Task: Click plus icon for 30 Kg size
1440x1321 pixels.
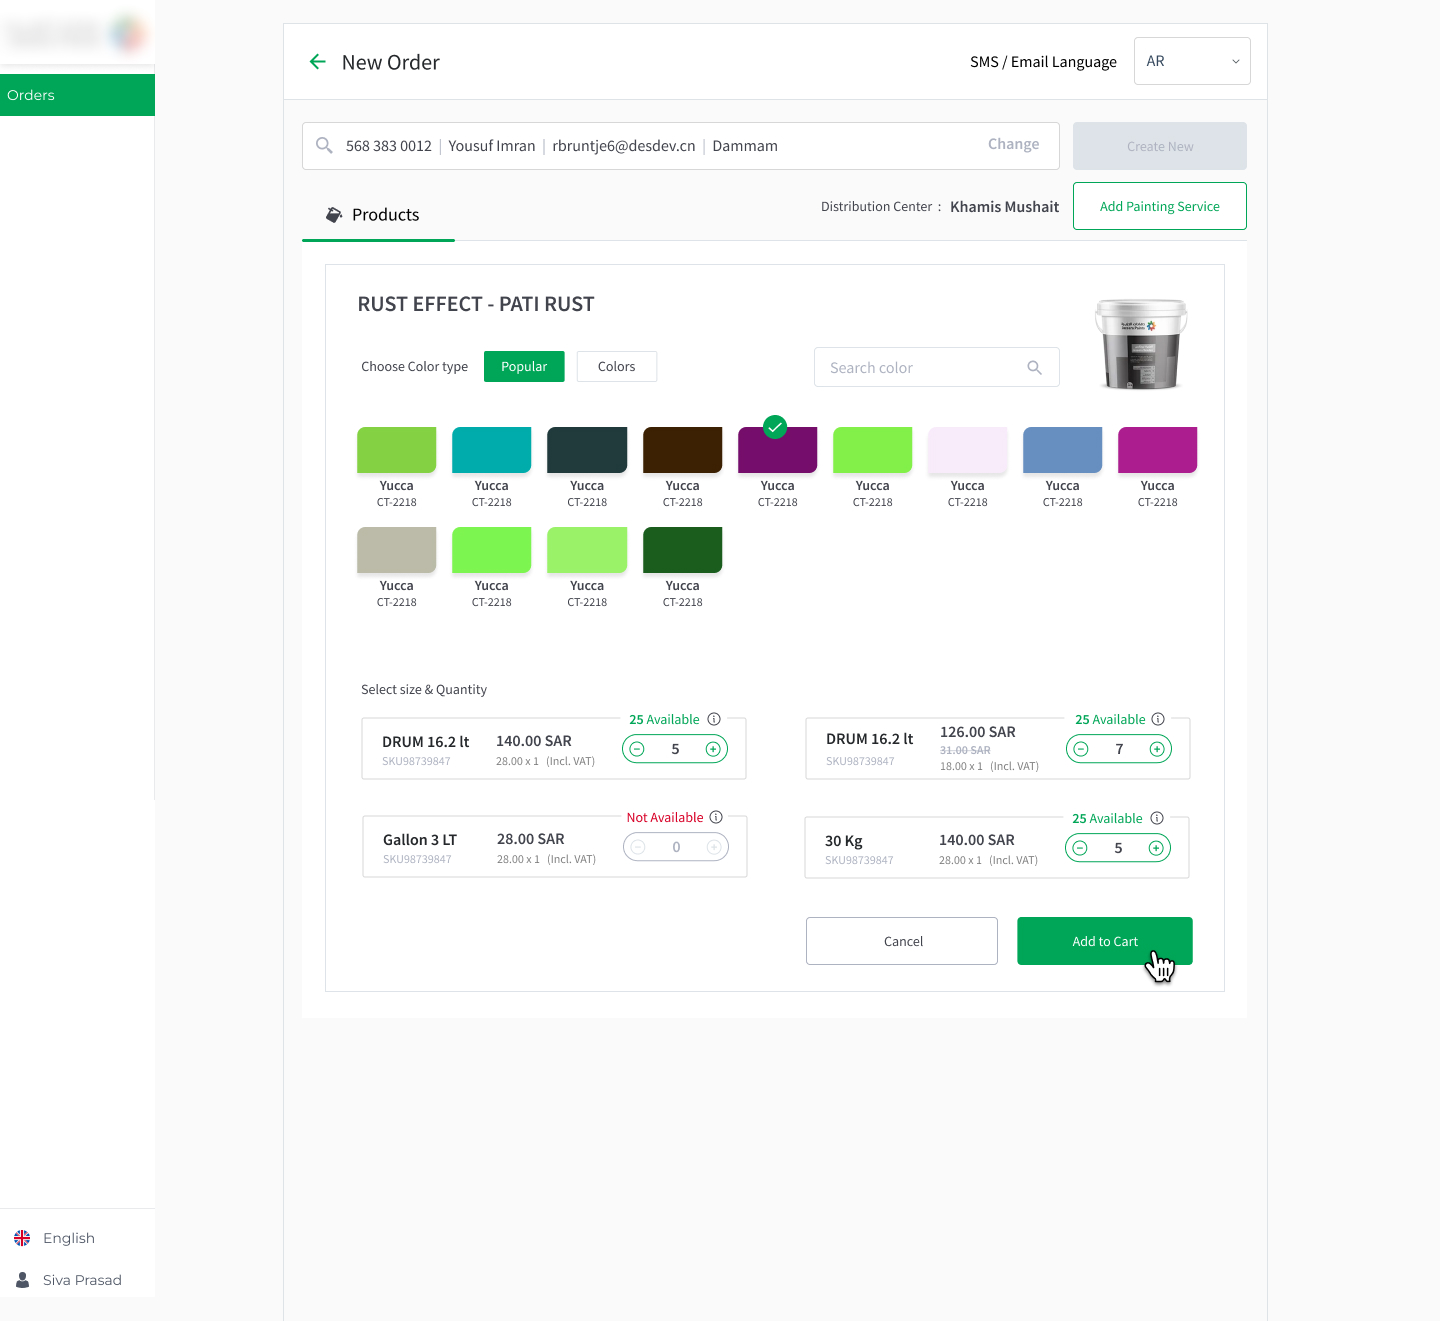Action: click(x=1156, y=848)
